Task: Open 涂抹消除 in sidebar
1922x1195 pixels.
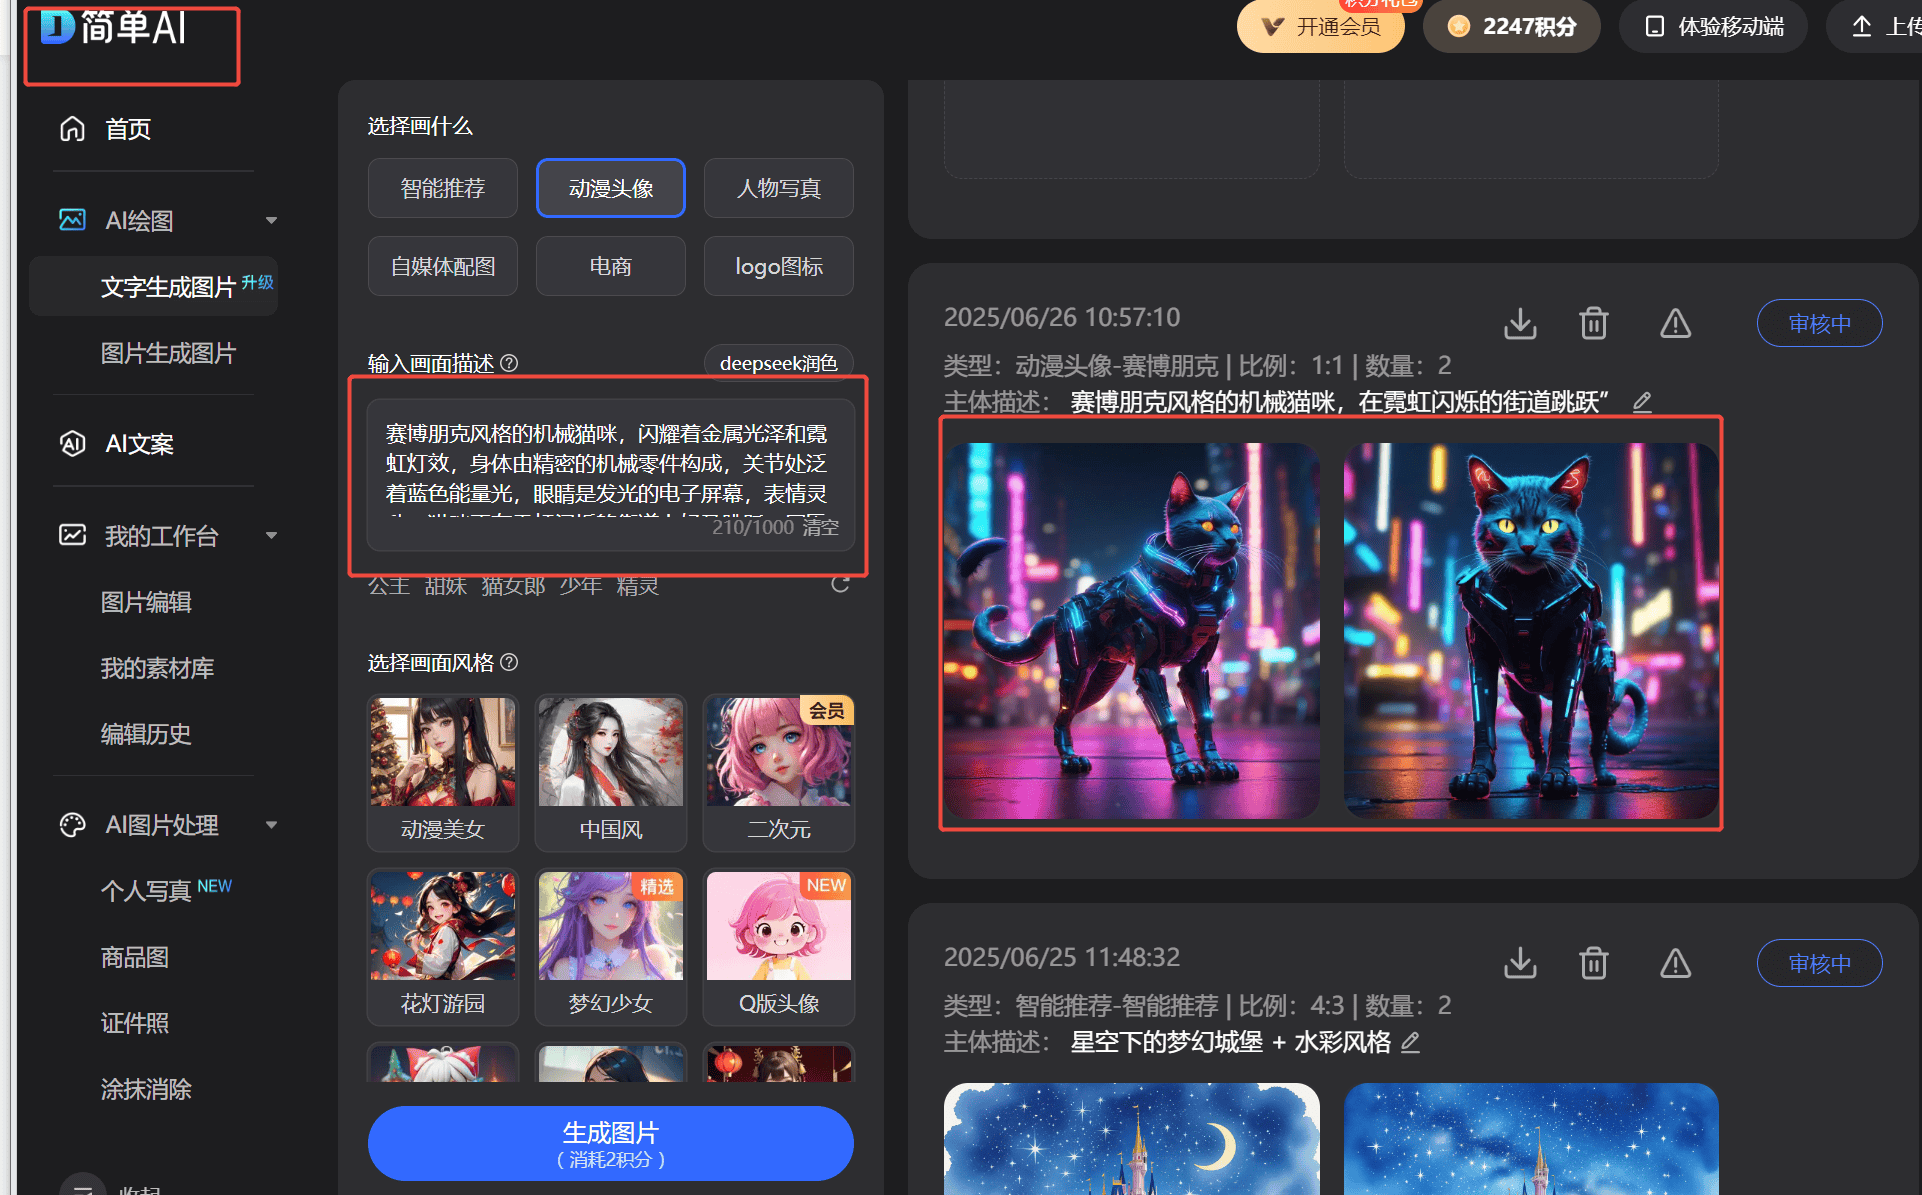Action: pyautogui.click(x=146, y=1089)
